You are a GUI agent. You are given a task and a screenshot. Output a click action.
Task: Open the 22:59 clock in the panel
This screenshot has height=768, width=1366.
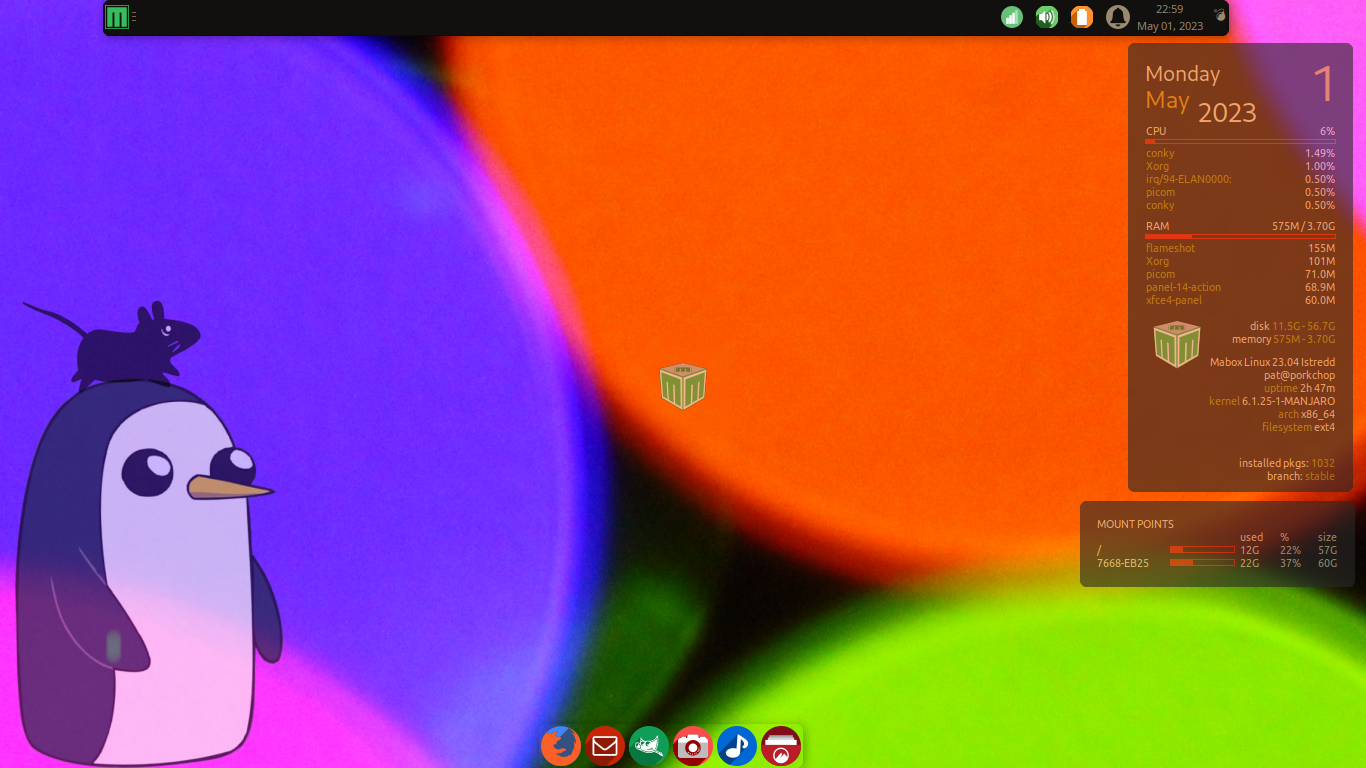1170,10
